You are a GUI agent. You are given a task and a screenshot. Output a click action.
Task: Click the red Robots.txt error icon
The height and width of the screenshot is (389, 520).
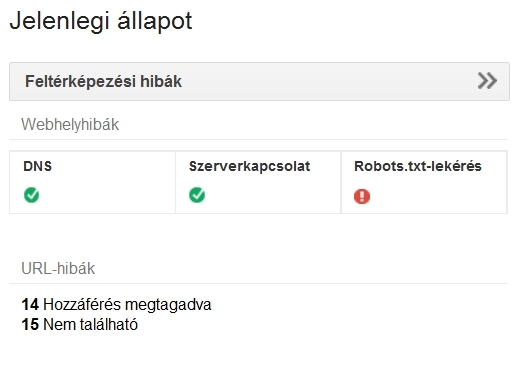coord(362,196)
